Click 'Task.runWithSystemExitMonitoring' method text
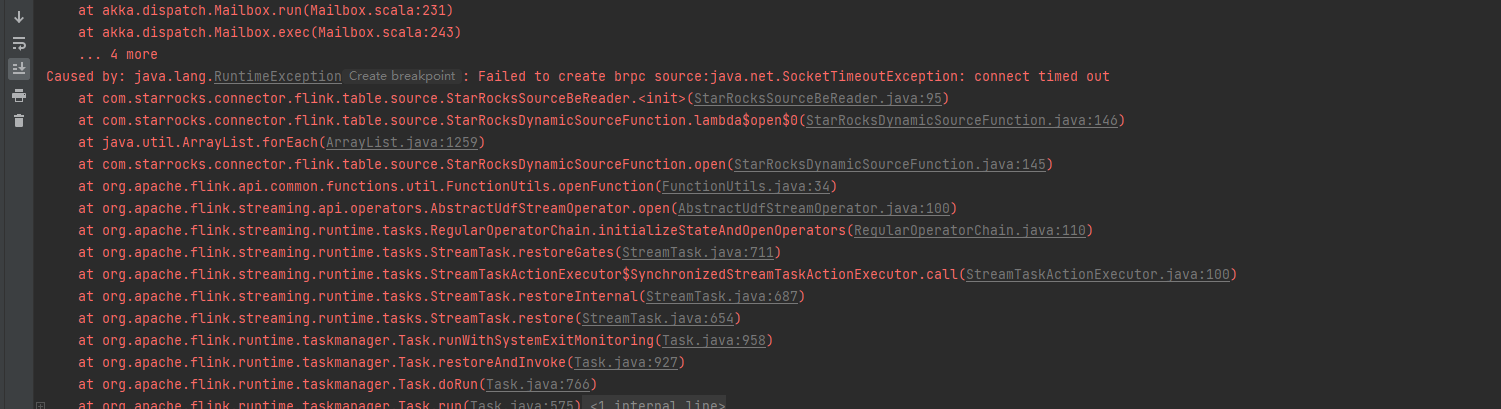This screenshot has height=409, width=1501. coord(527,340)
